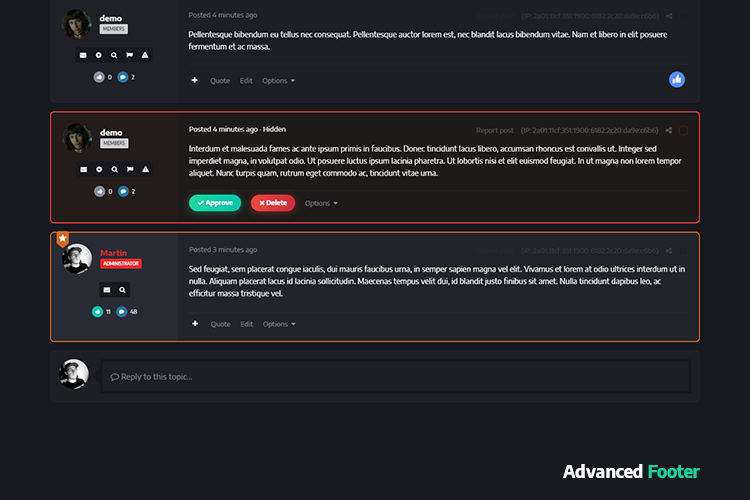
Task: Tick the hidden post's selection checkbox
Action: coord(684,131)
